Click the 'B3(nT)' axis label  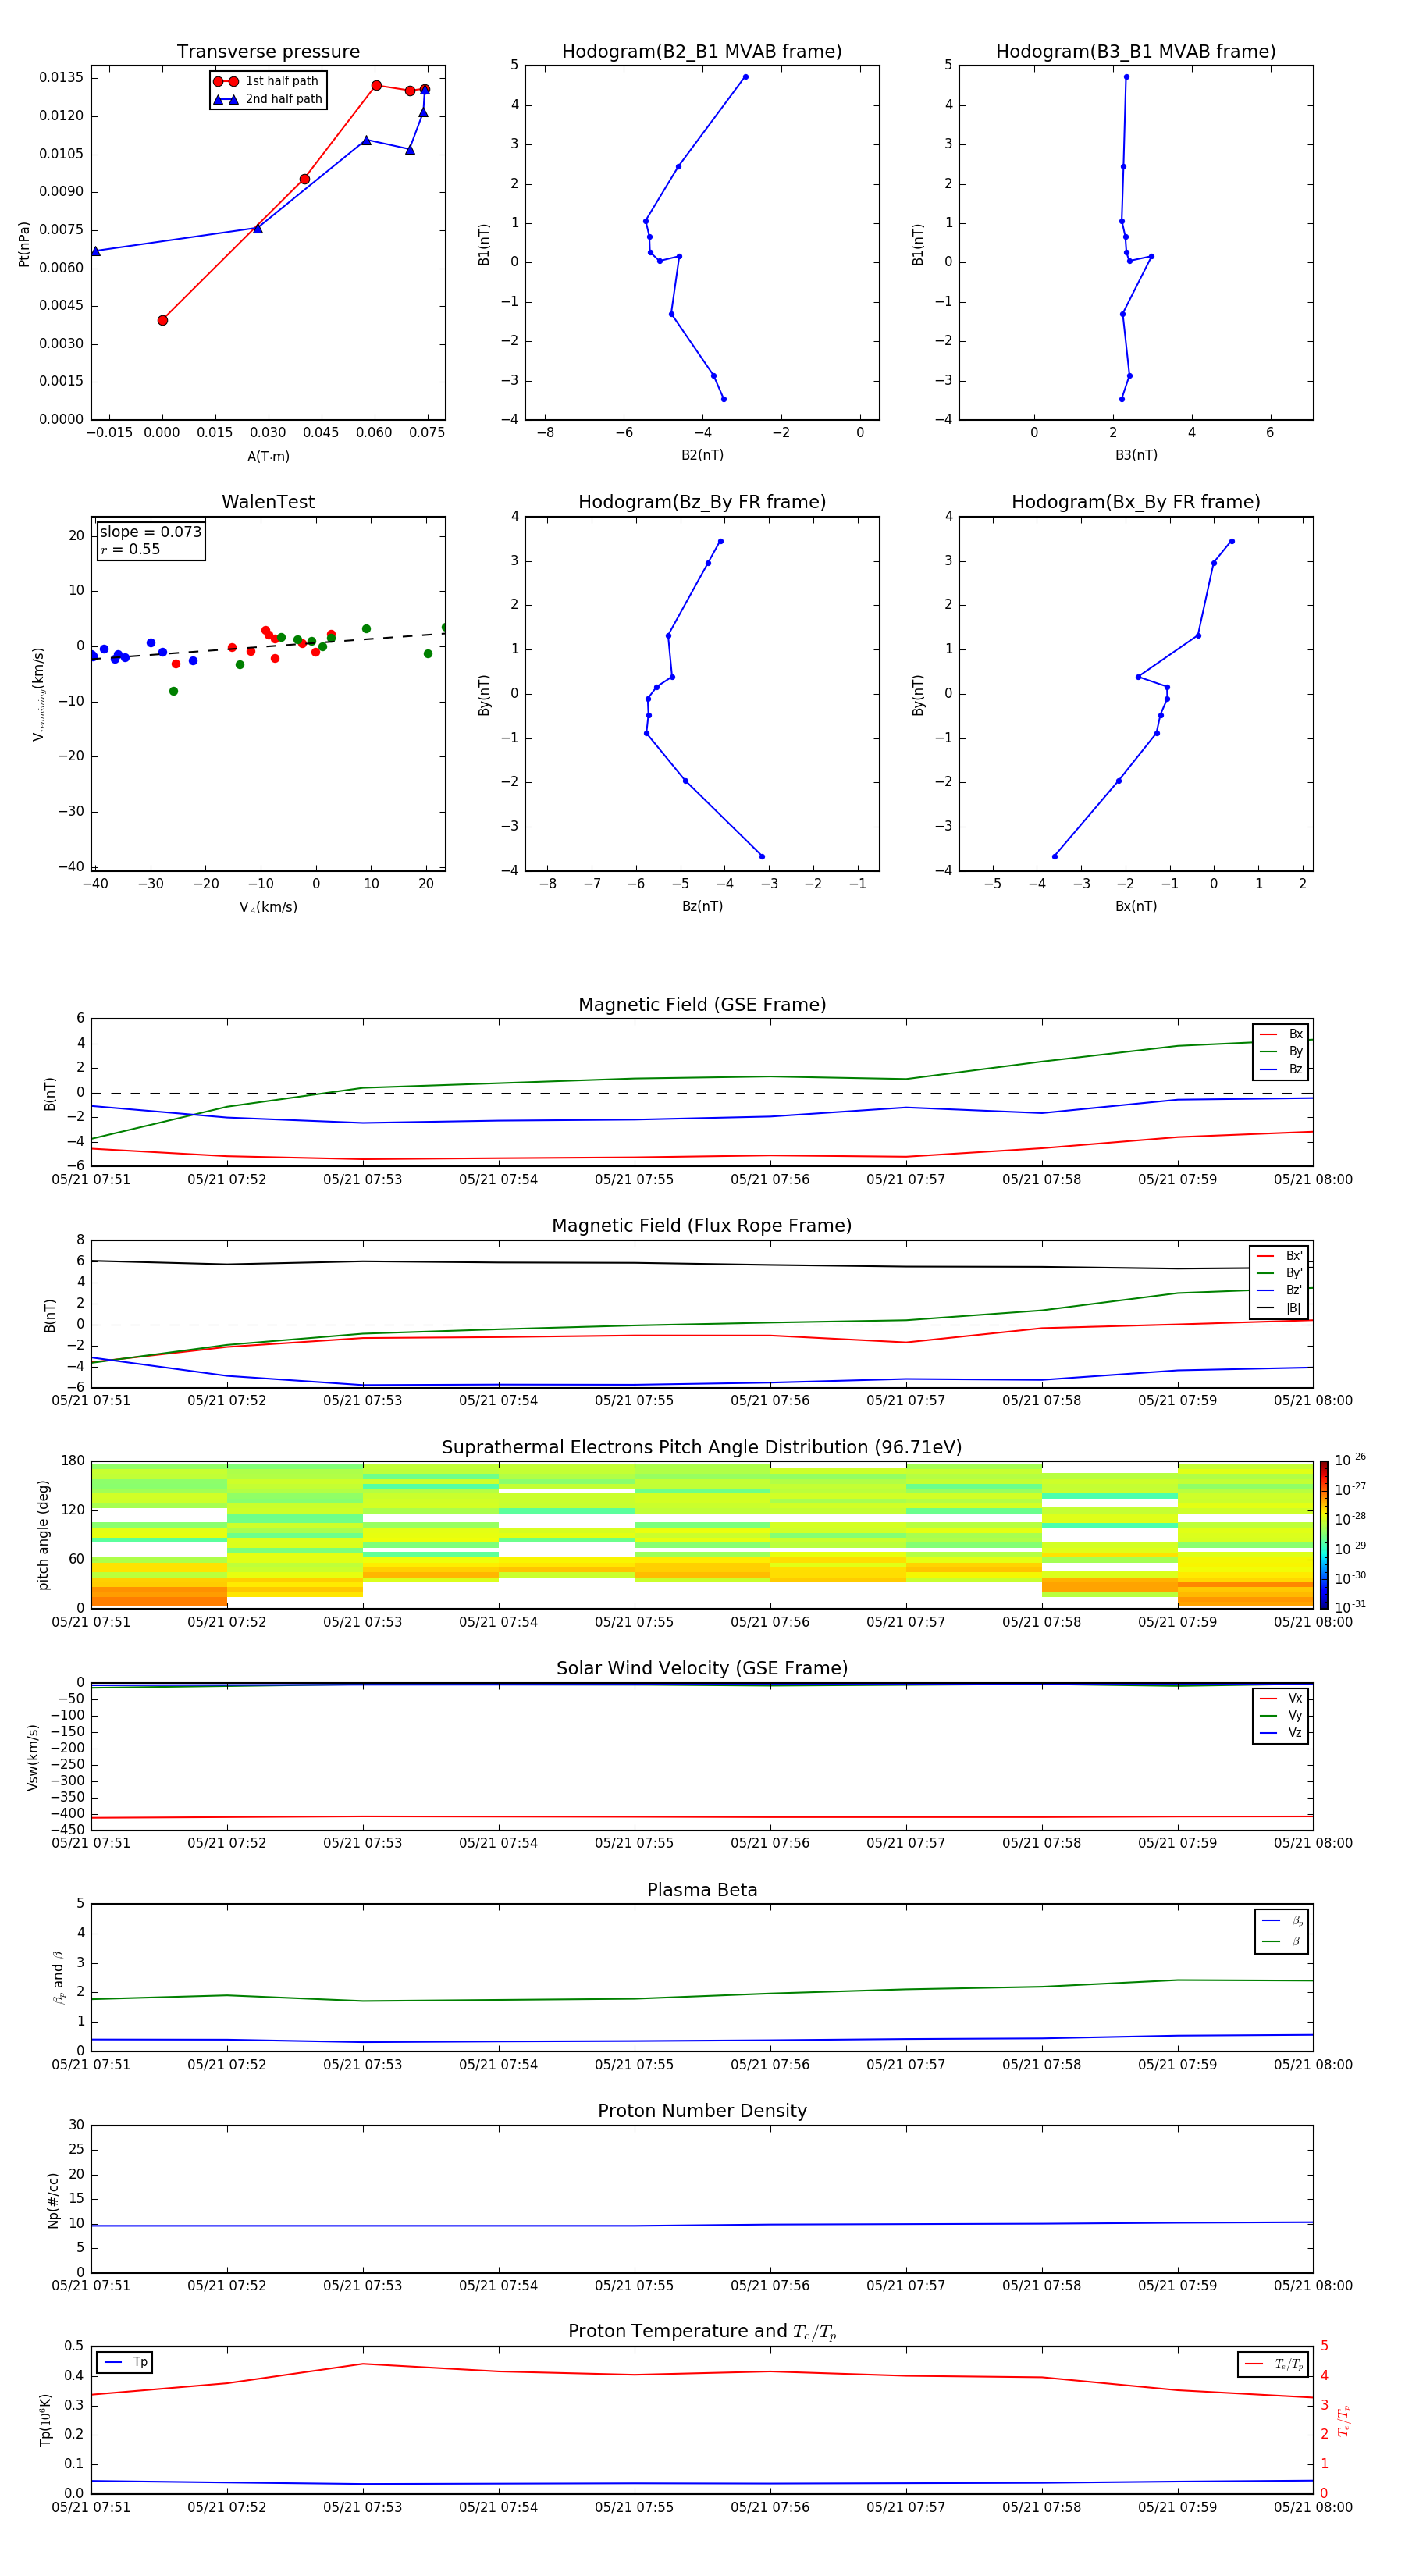coord(1136,455)
